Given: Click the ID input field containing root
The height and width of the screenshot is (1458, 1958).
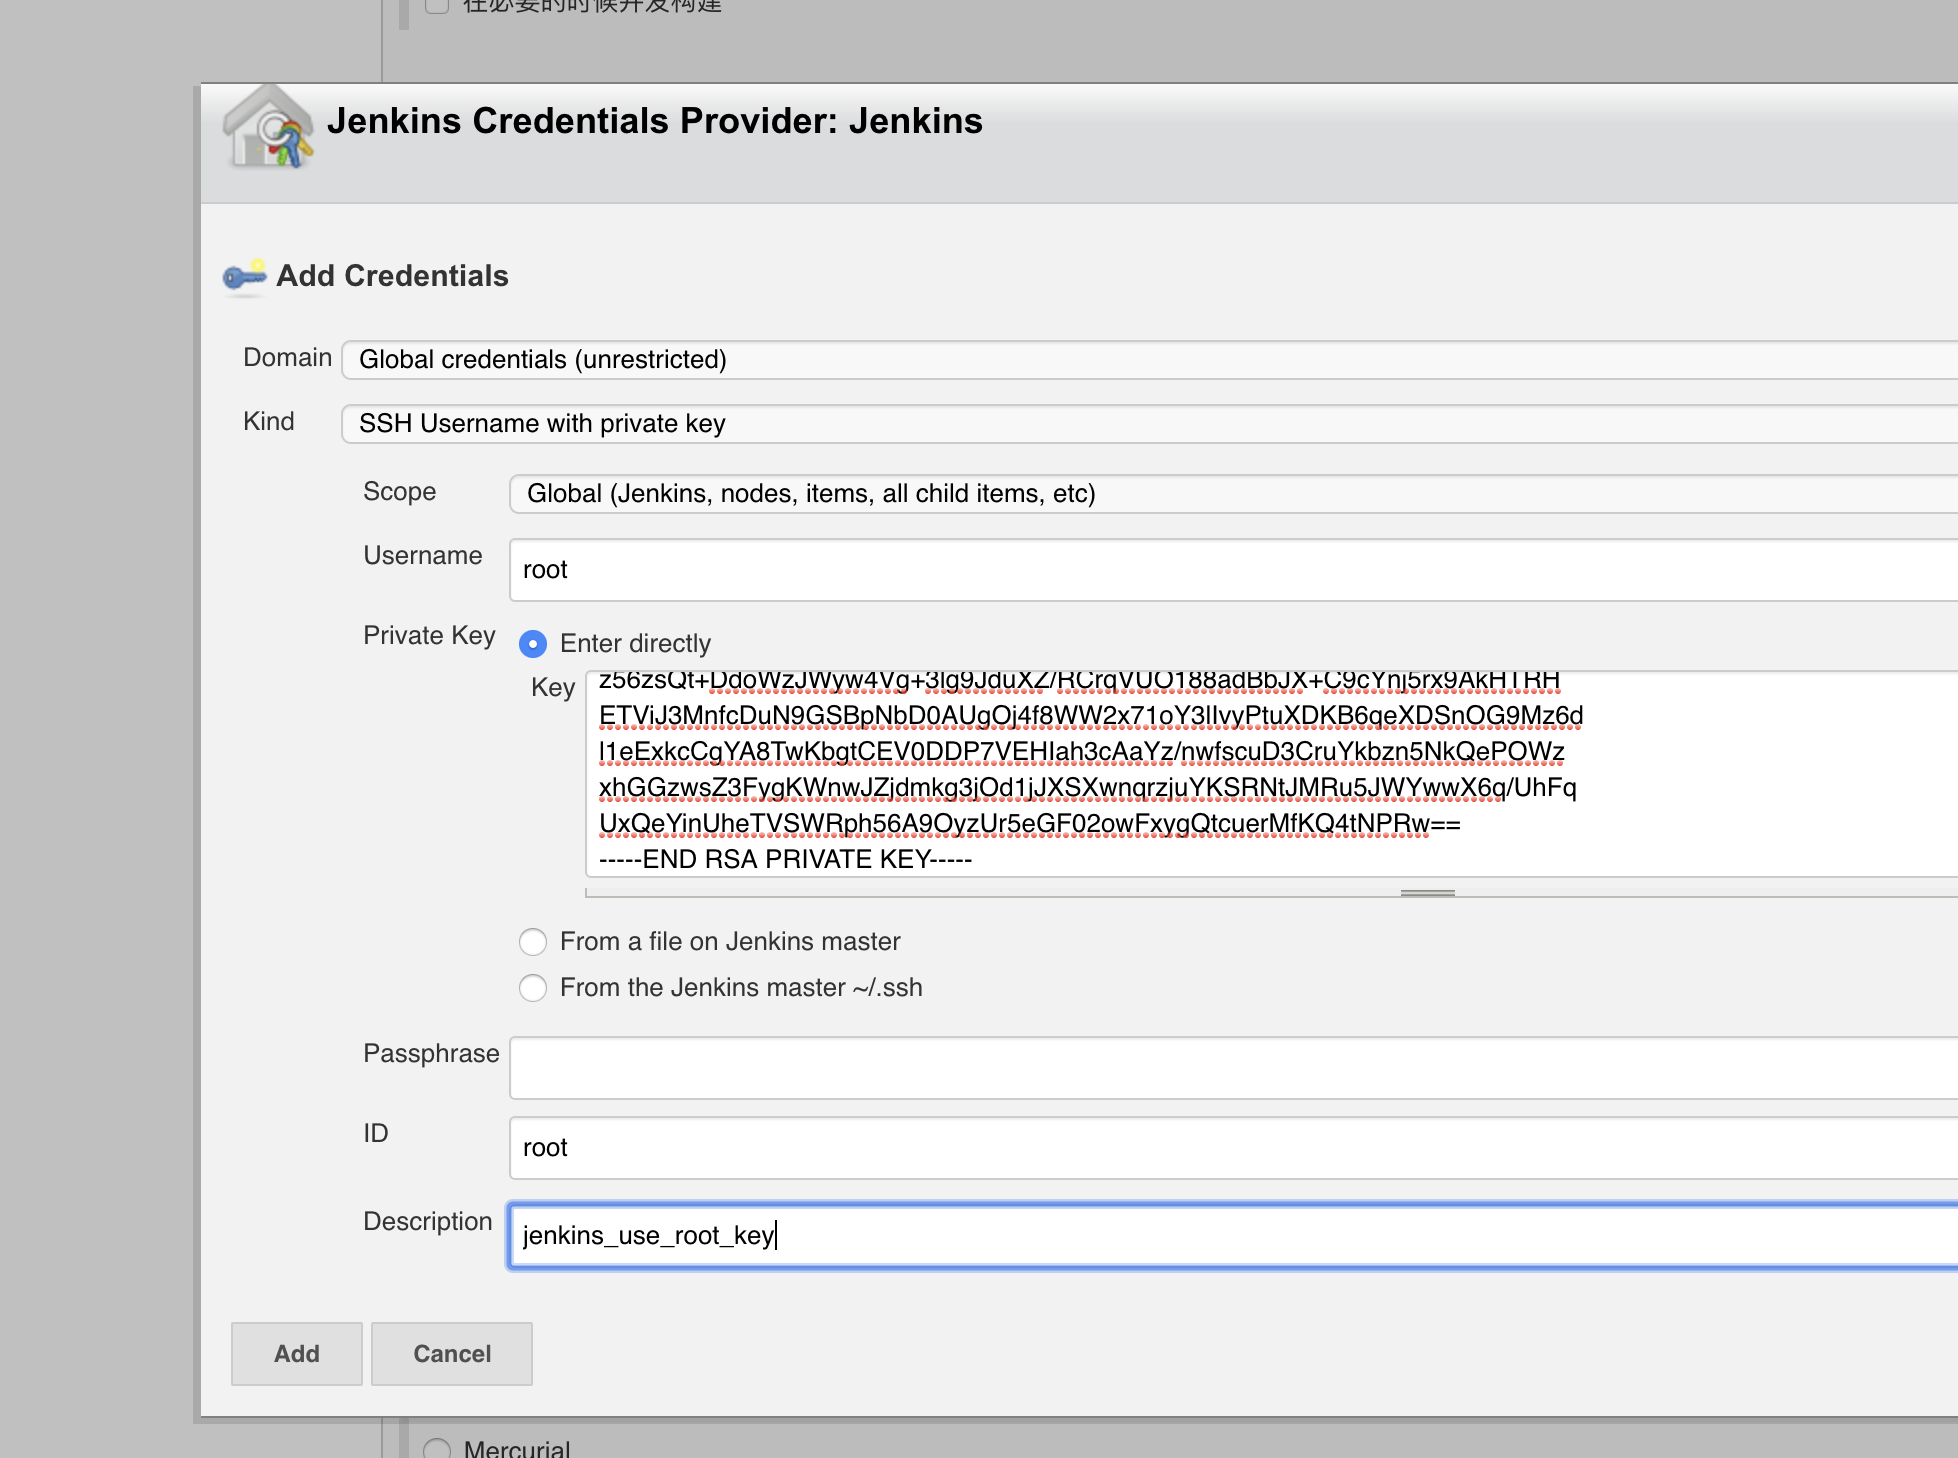Looking at the screenshot, I should [1233, 1148].
